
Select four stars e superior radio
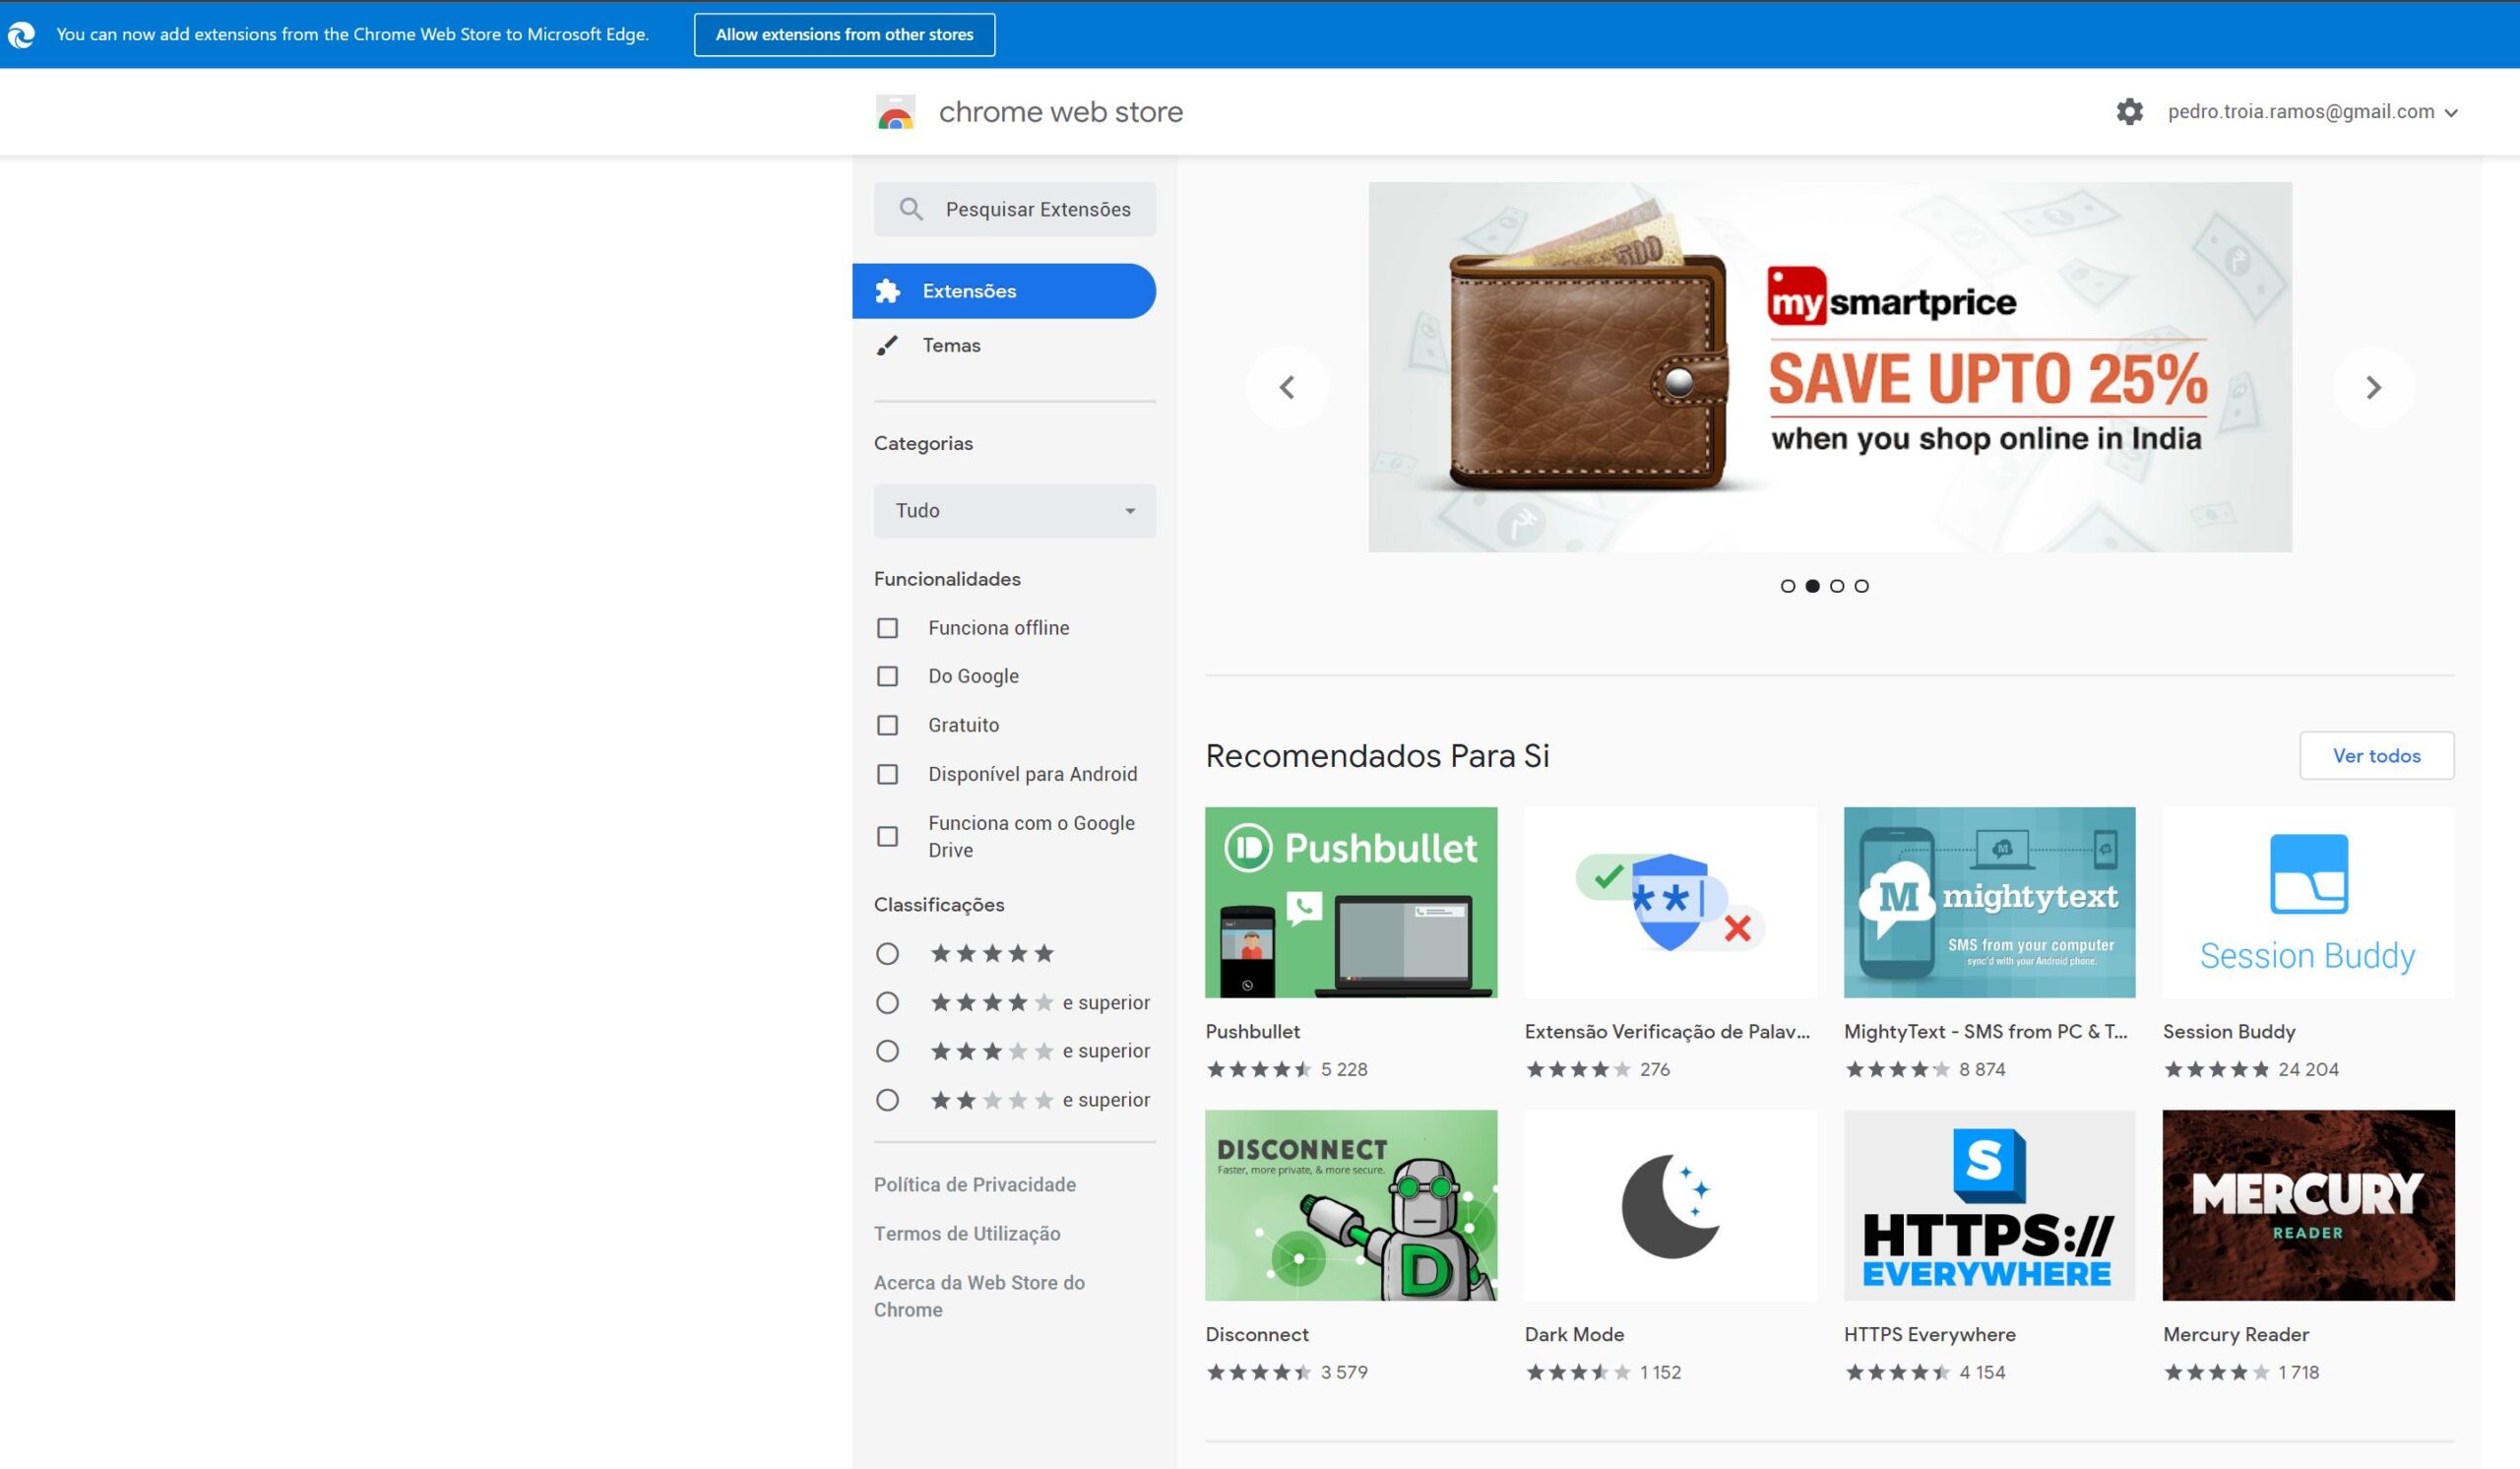tap(887, 1002)
